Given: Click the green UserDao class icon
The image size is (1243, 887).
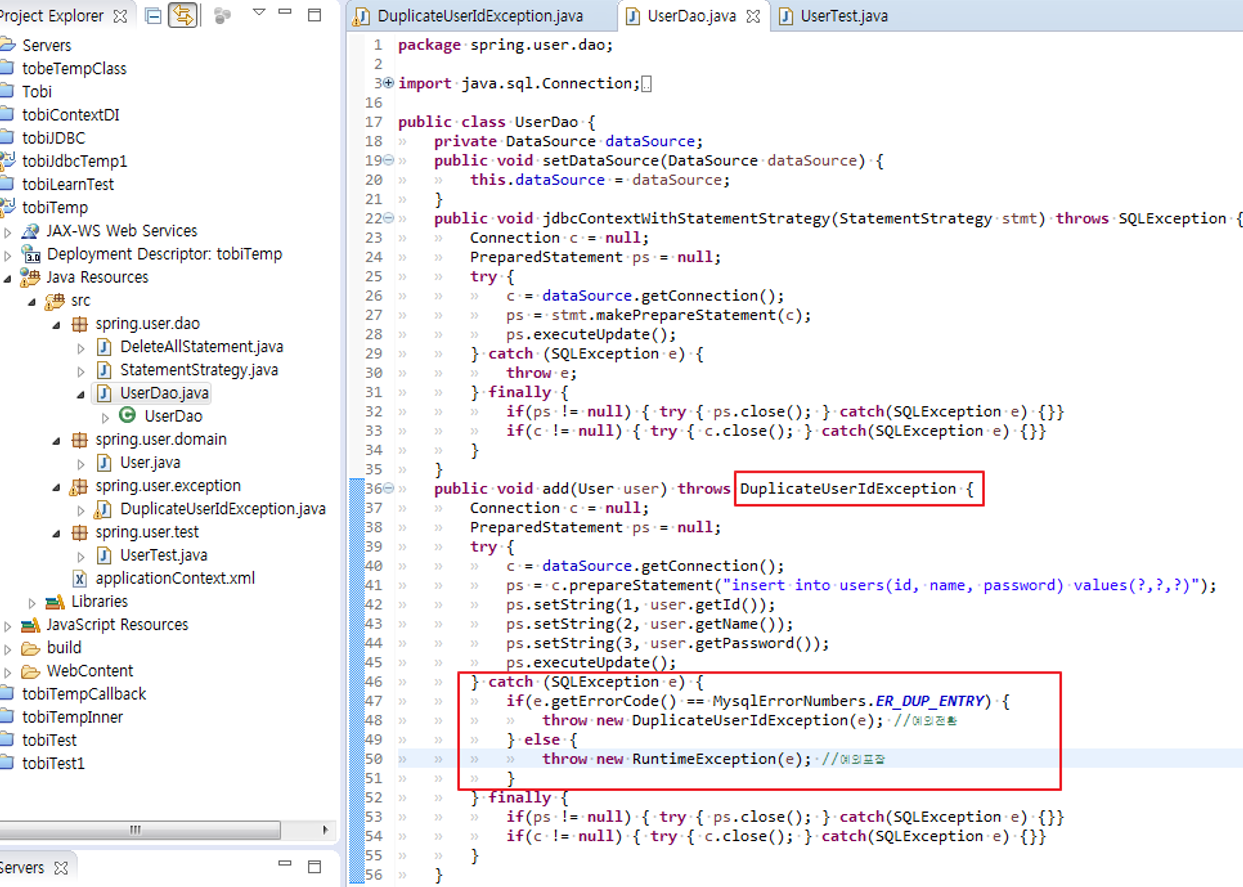Looking at the screenshot, I should click(128, 416).
